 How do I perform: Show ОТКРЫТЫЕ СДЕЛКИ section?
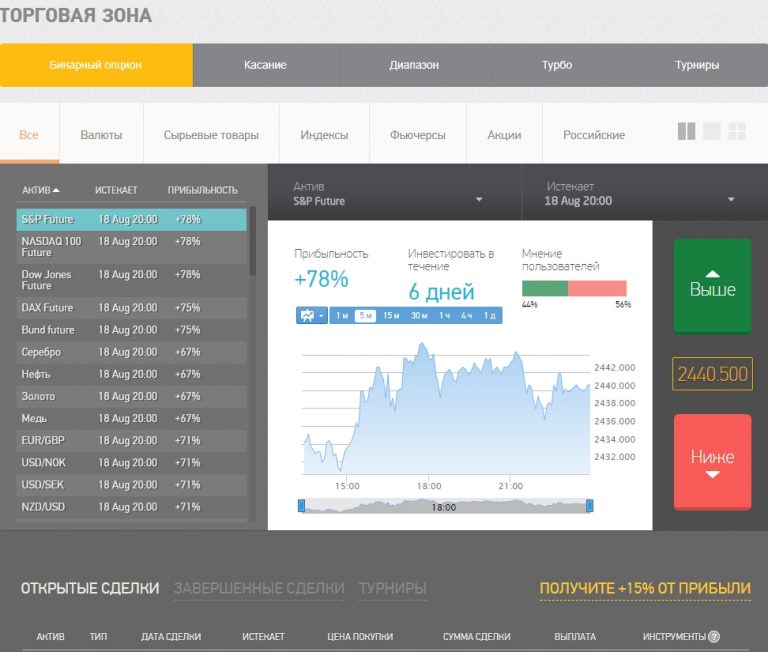(90, 588)
